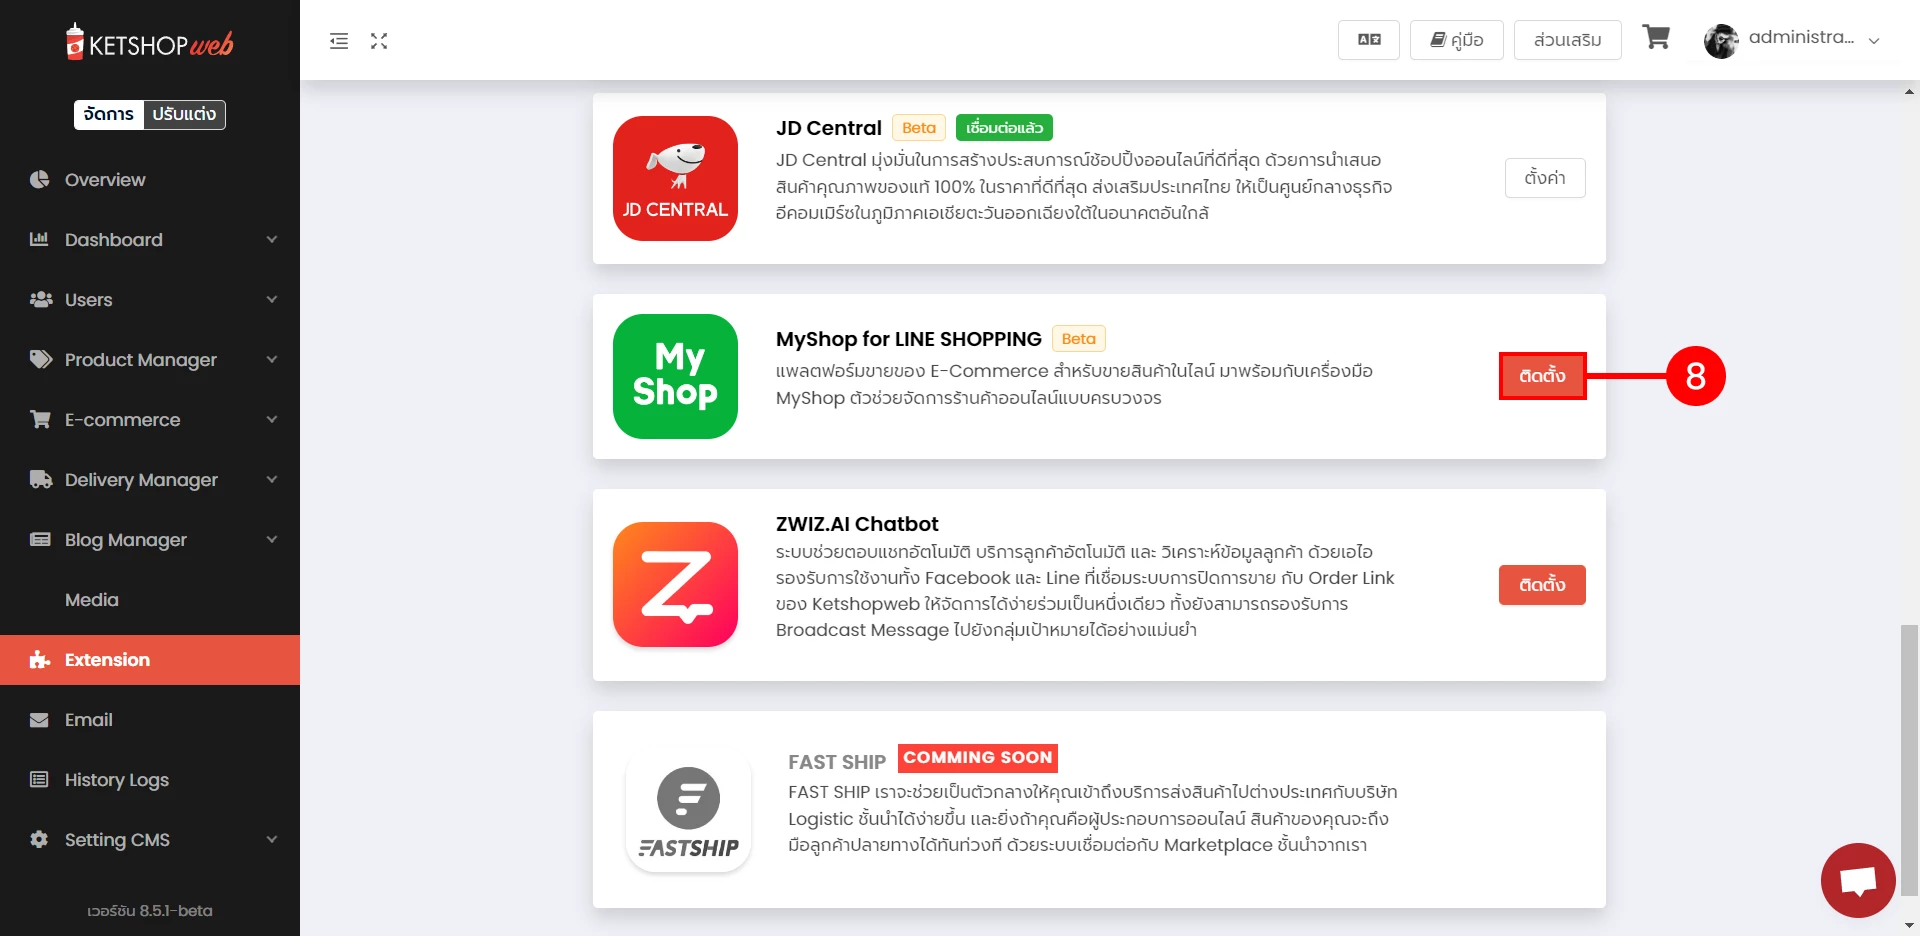This screenshot has height=936, width=1920.
Task: Click the JD Central logo thumbnail
Action: tap(675, 178)
